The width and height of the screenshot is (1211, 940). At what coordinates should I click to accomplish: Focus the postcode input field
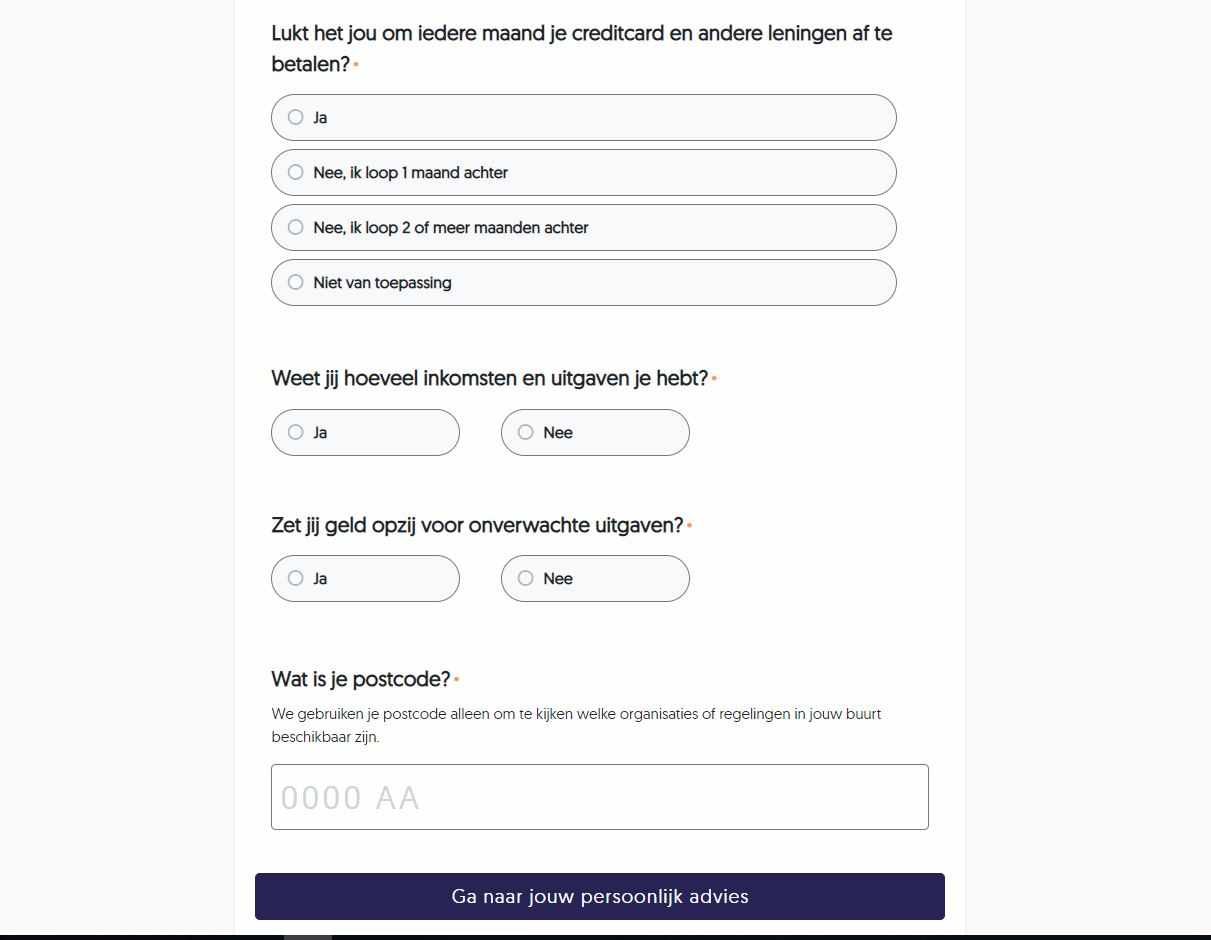click(600, 797)
